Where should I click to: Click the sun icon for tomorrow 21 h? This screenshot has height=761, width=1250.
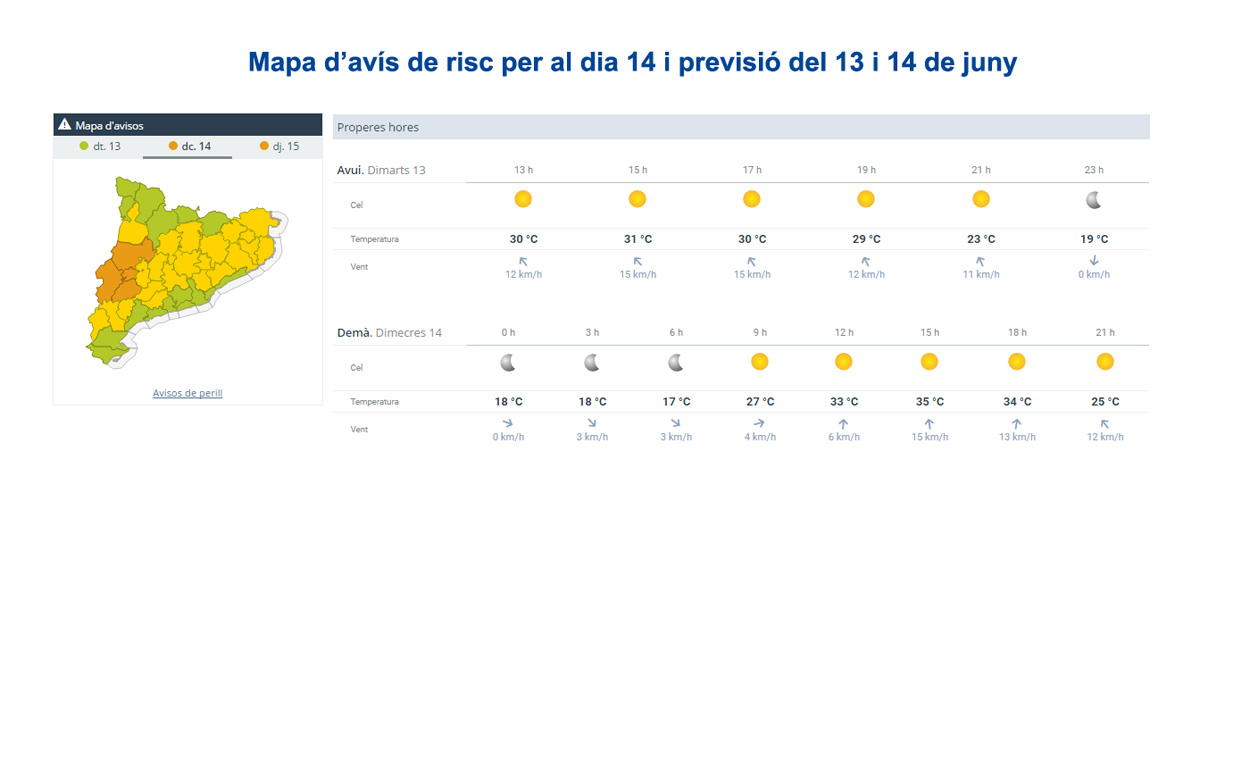[x=1105, y=361]
